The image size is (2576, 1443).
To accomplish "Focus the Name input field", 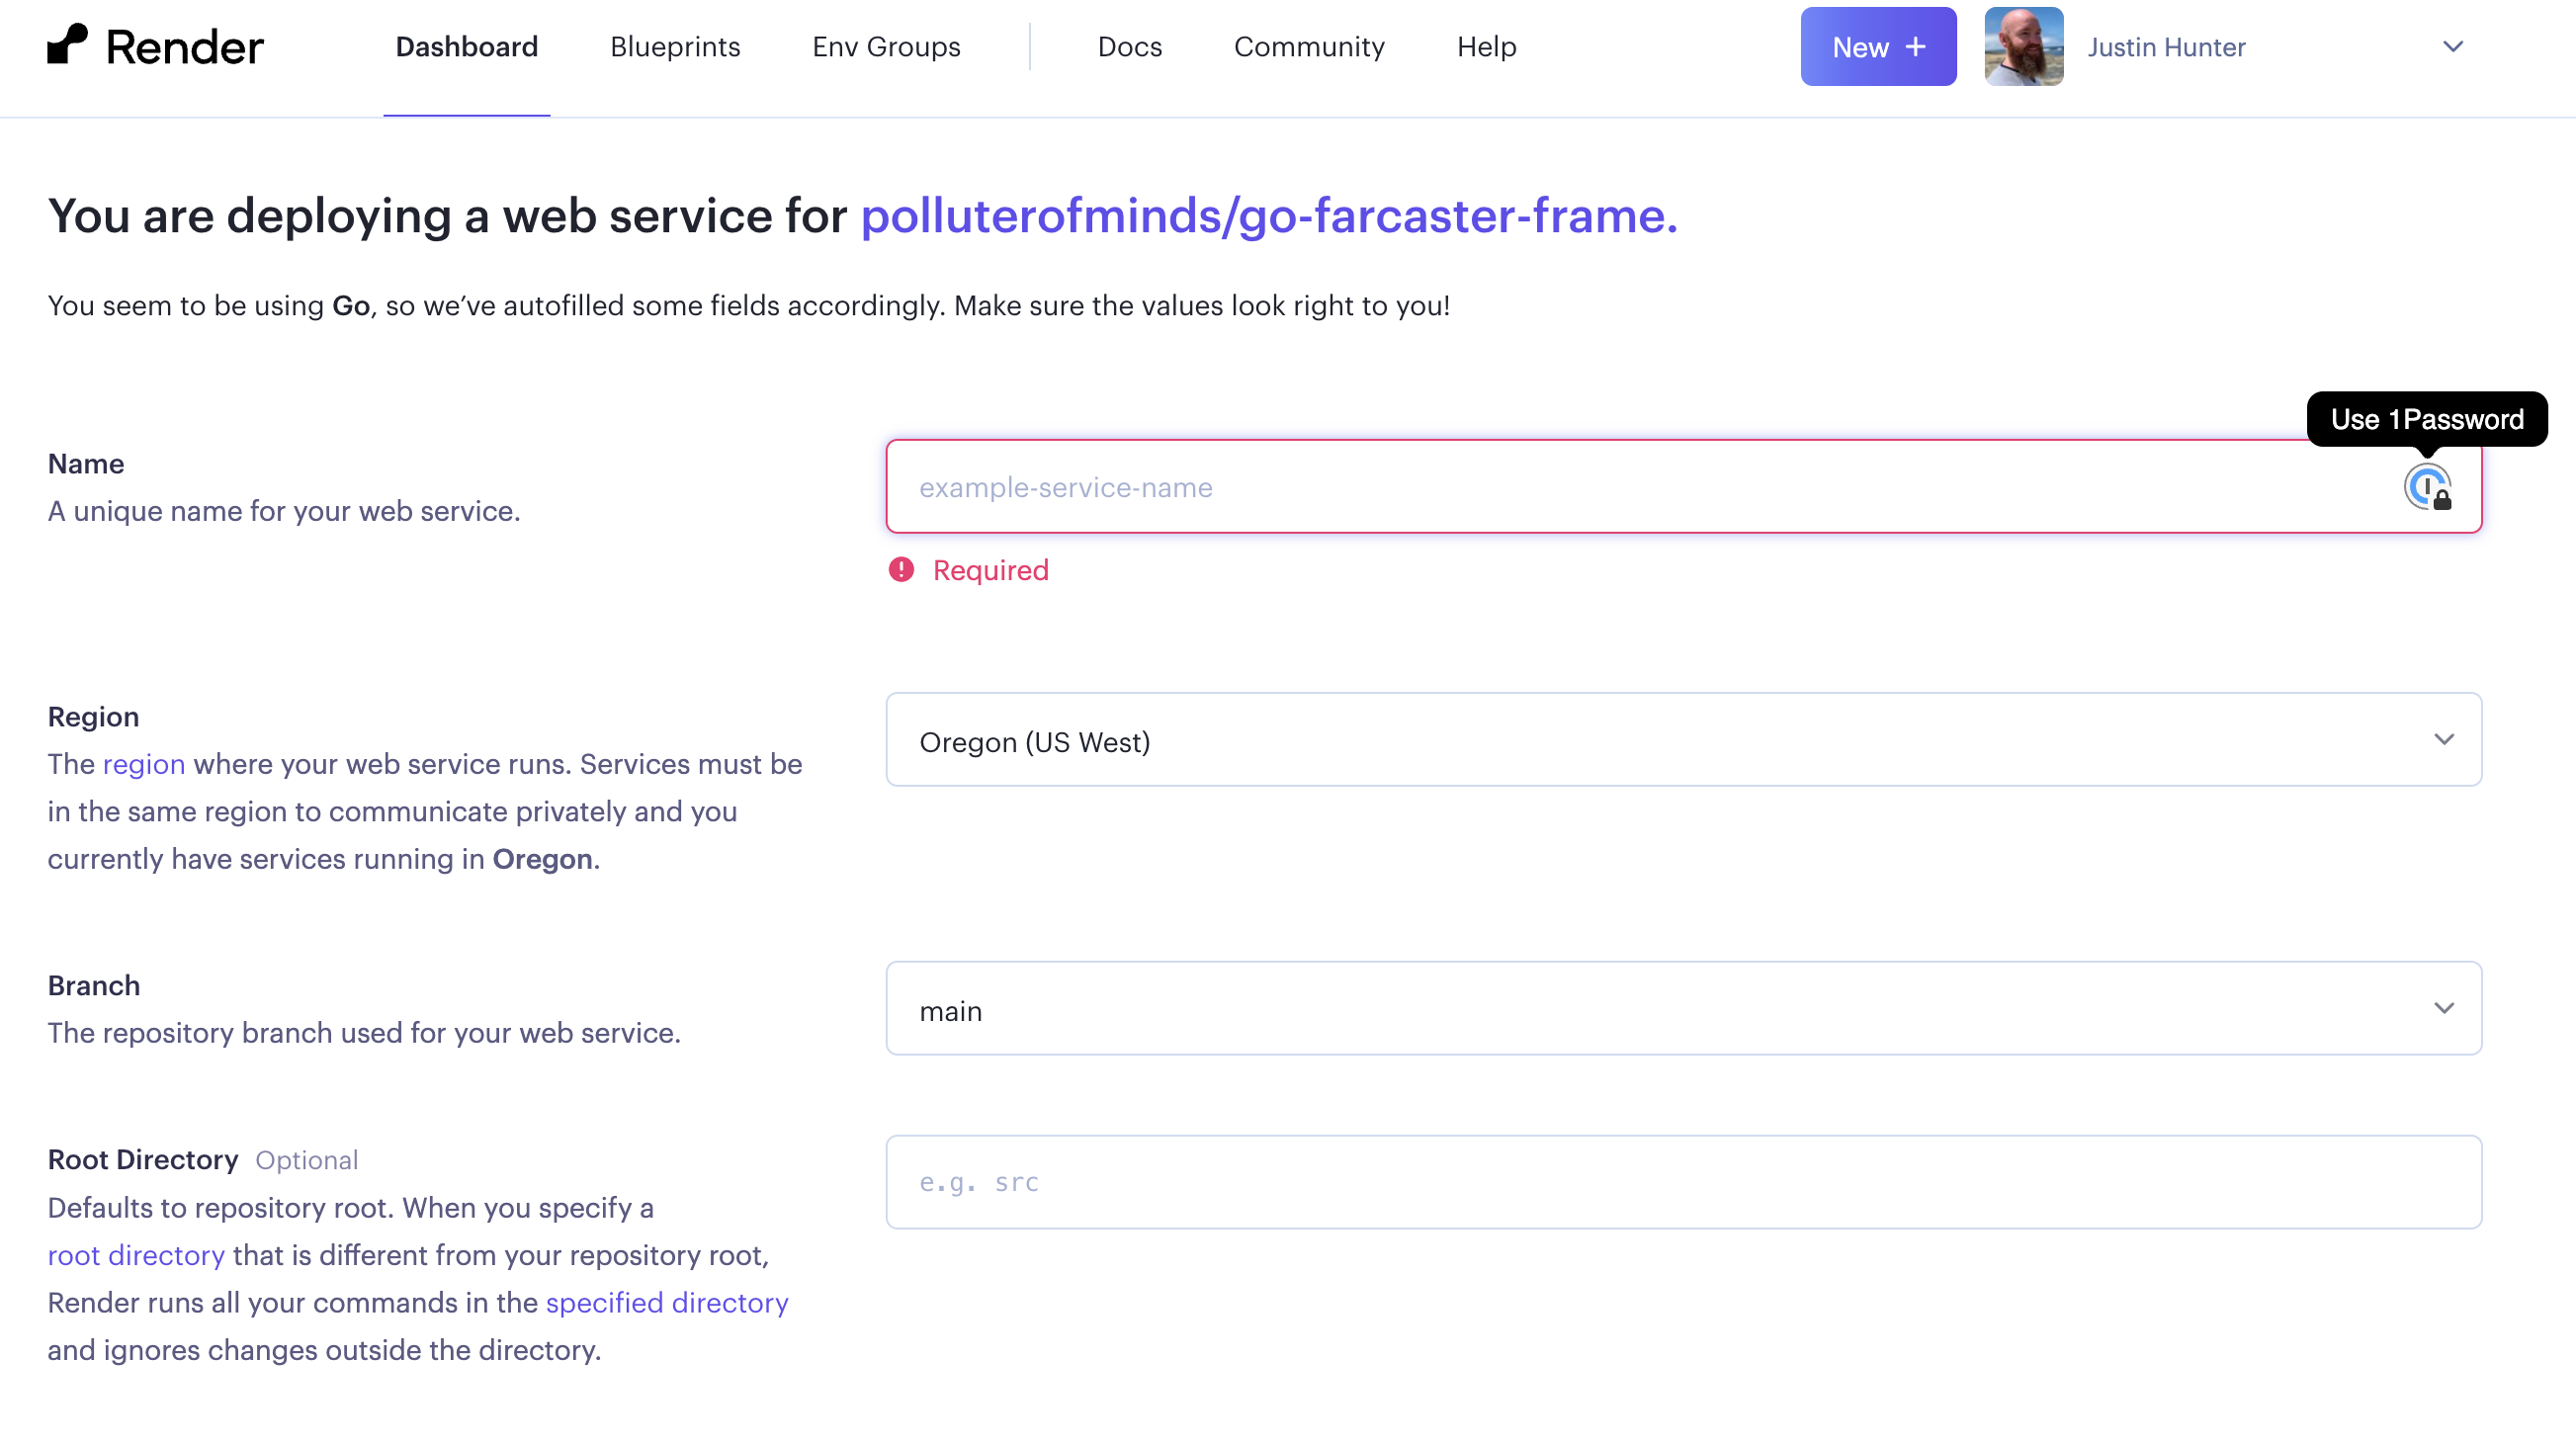I will point(1683,487).
